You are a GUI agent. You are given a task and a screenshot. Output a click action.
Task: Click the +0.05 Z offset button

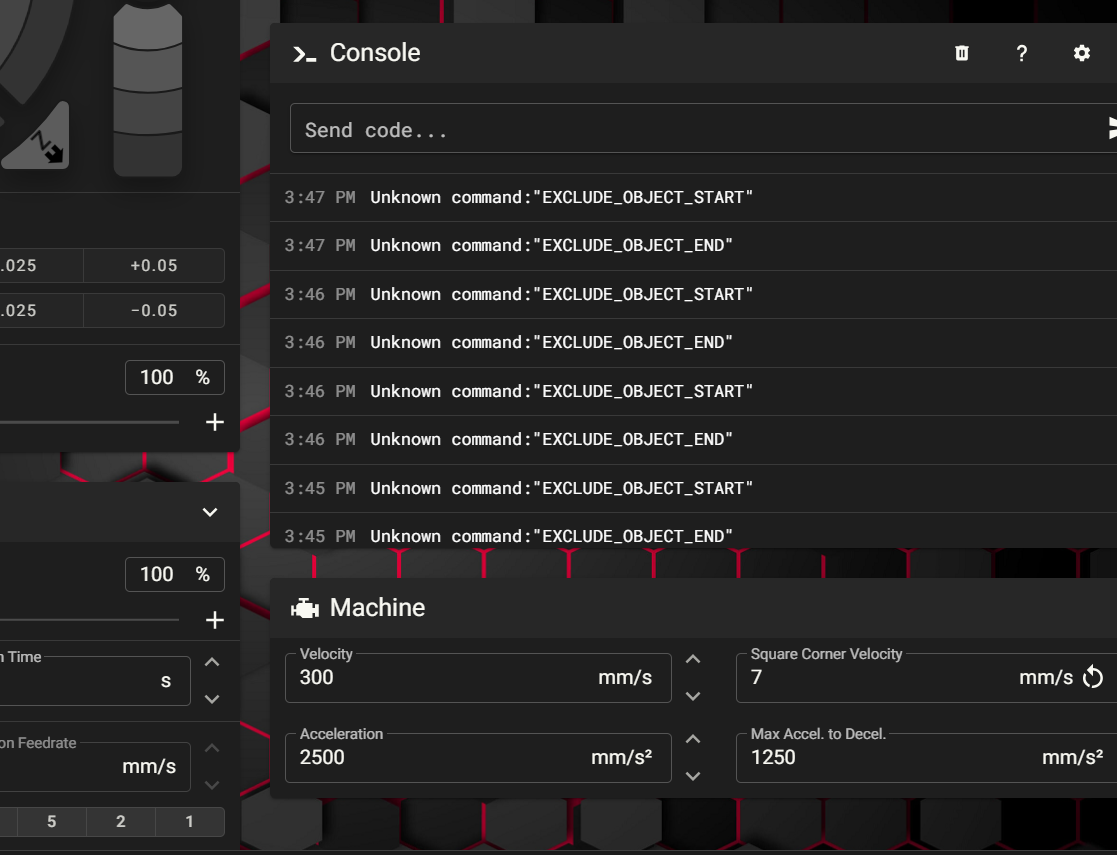154,266
